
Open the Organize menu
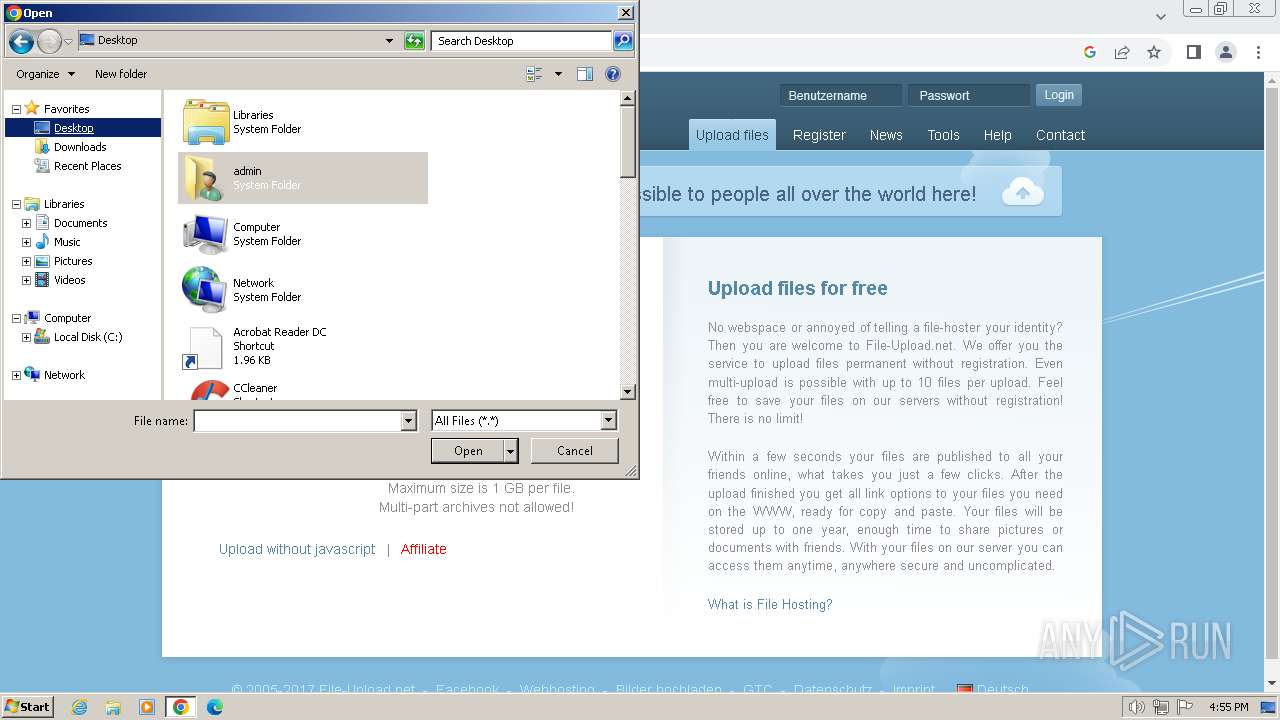[x=45, y=74]
